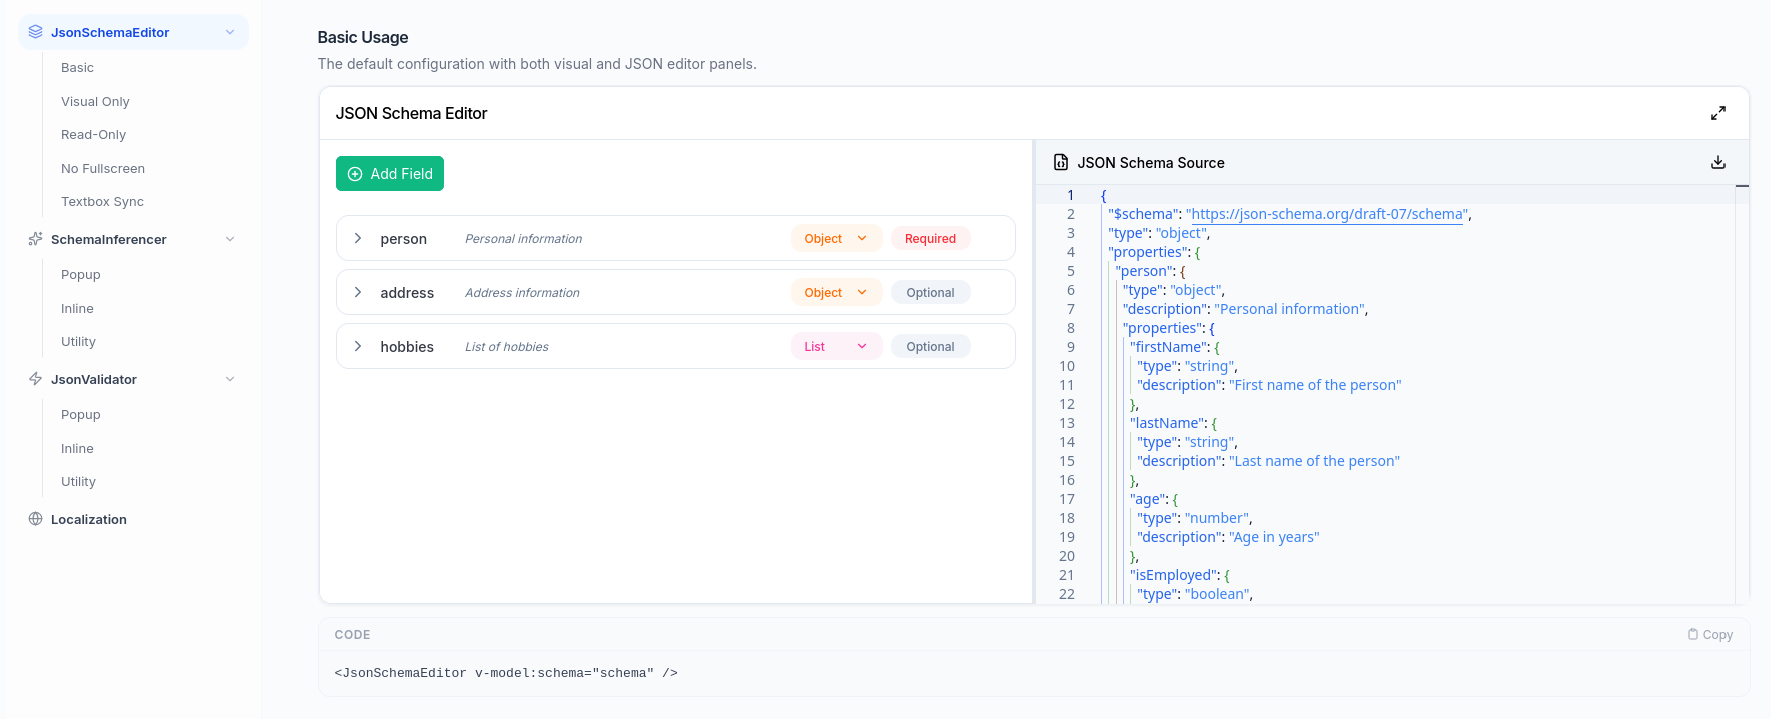Open the Visual Only sidebar item

[95, 101]
